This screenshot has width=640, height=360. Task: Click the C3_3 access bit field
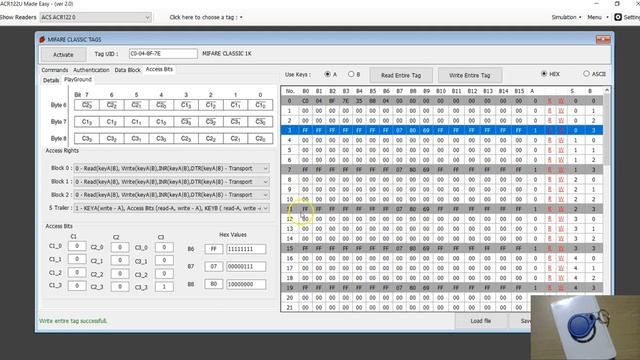point(164,287)
